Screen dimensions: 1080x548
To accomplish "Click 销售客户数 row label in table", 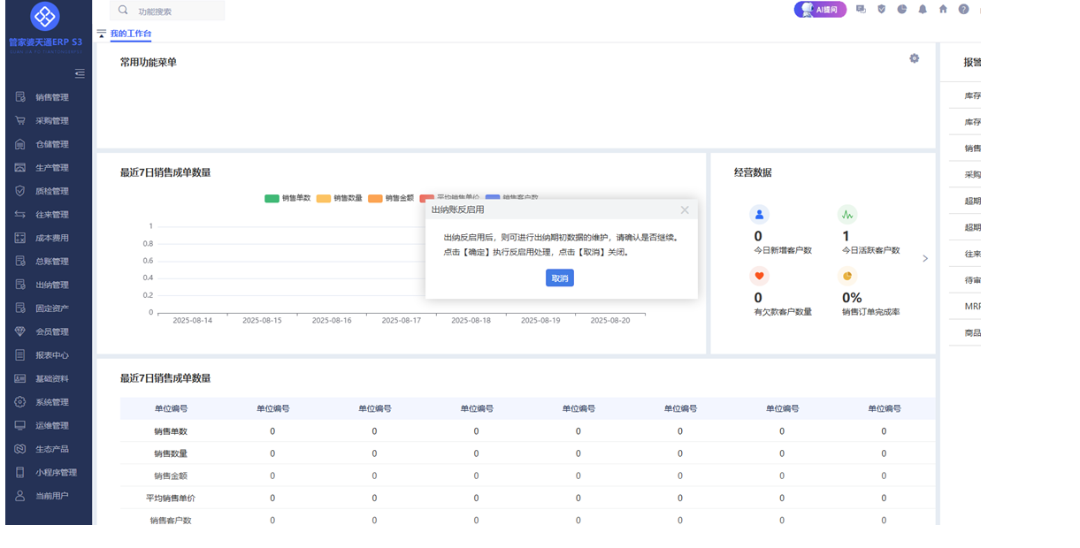I will [x=171, y=520].
